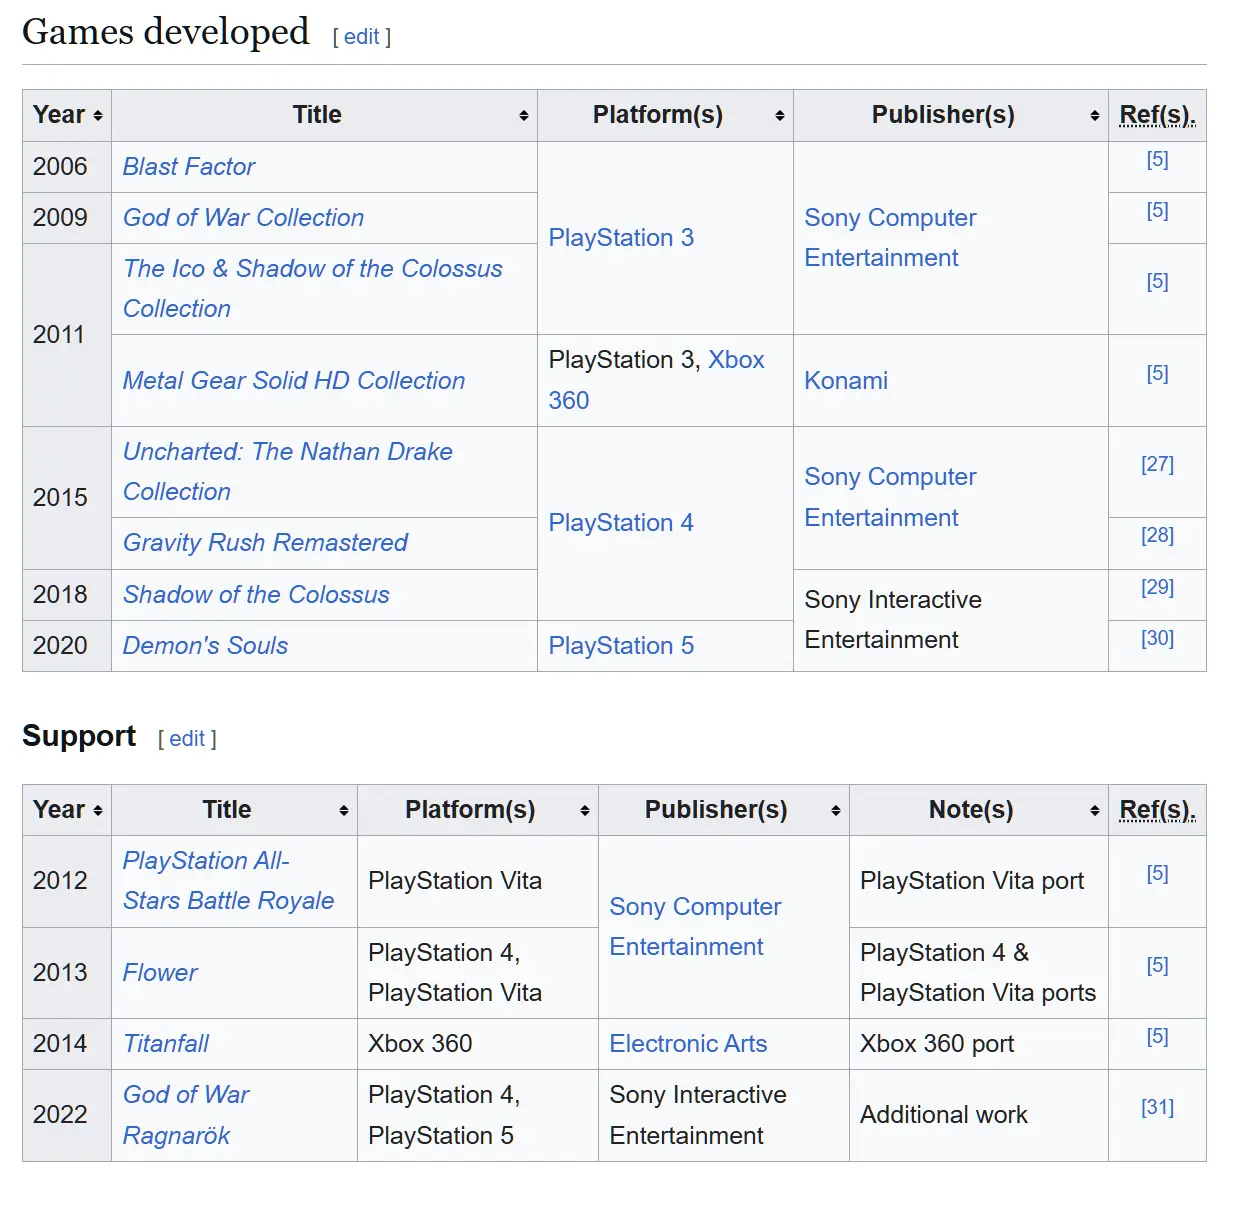Visit the Electronic Arts publisher link
The width and height of the screenshot is (1234, 1211).
pos(688,1044)
